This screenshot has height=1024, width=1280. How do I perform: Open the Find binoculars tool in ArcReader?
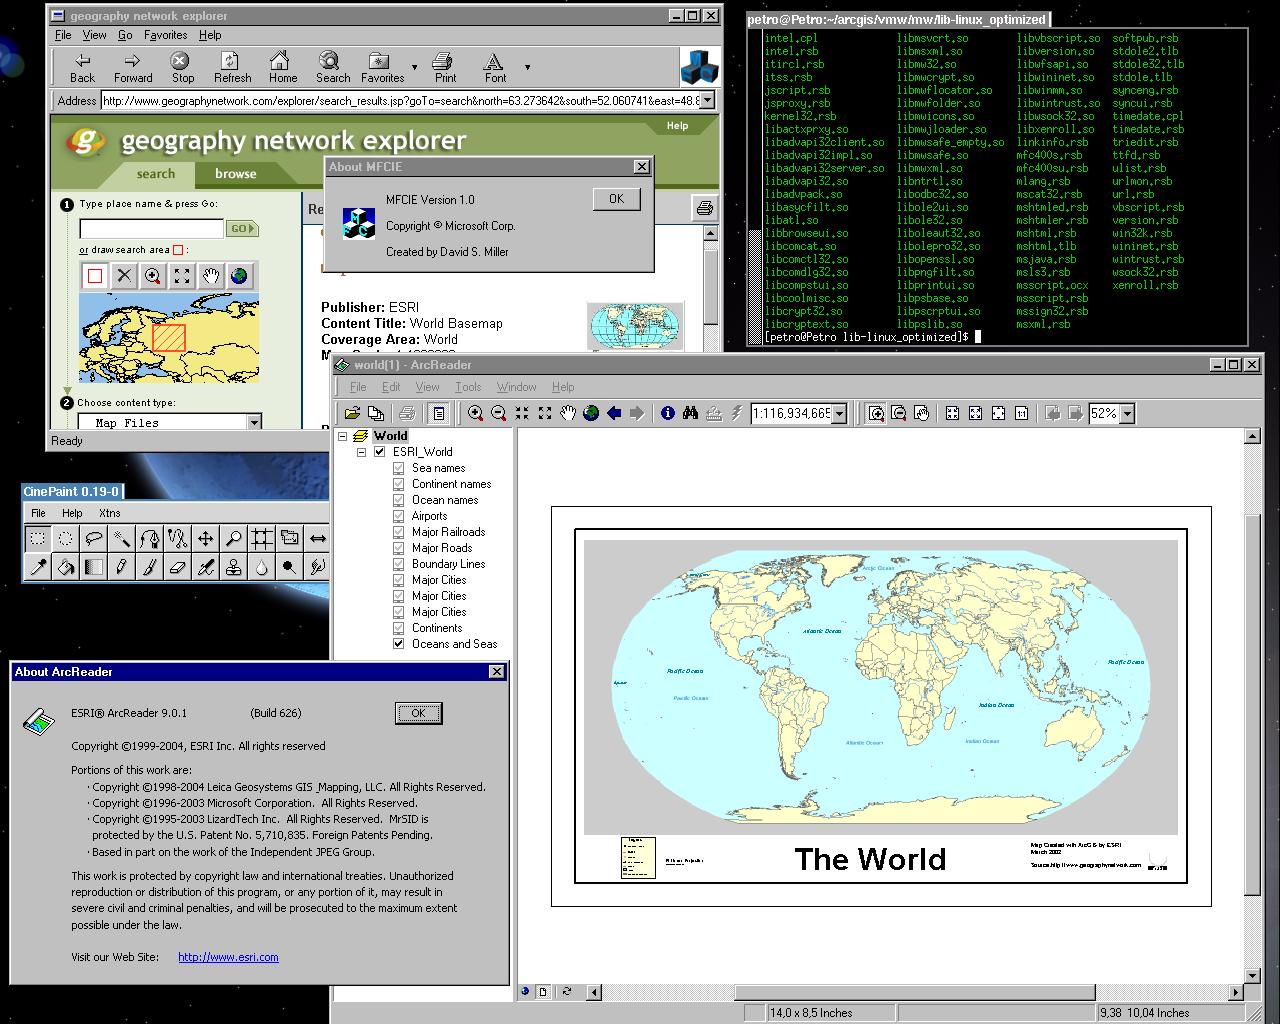(x=691, y=413)
